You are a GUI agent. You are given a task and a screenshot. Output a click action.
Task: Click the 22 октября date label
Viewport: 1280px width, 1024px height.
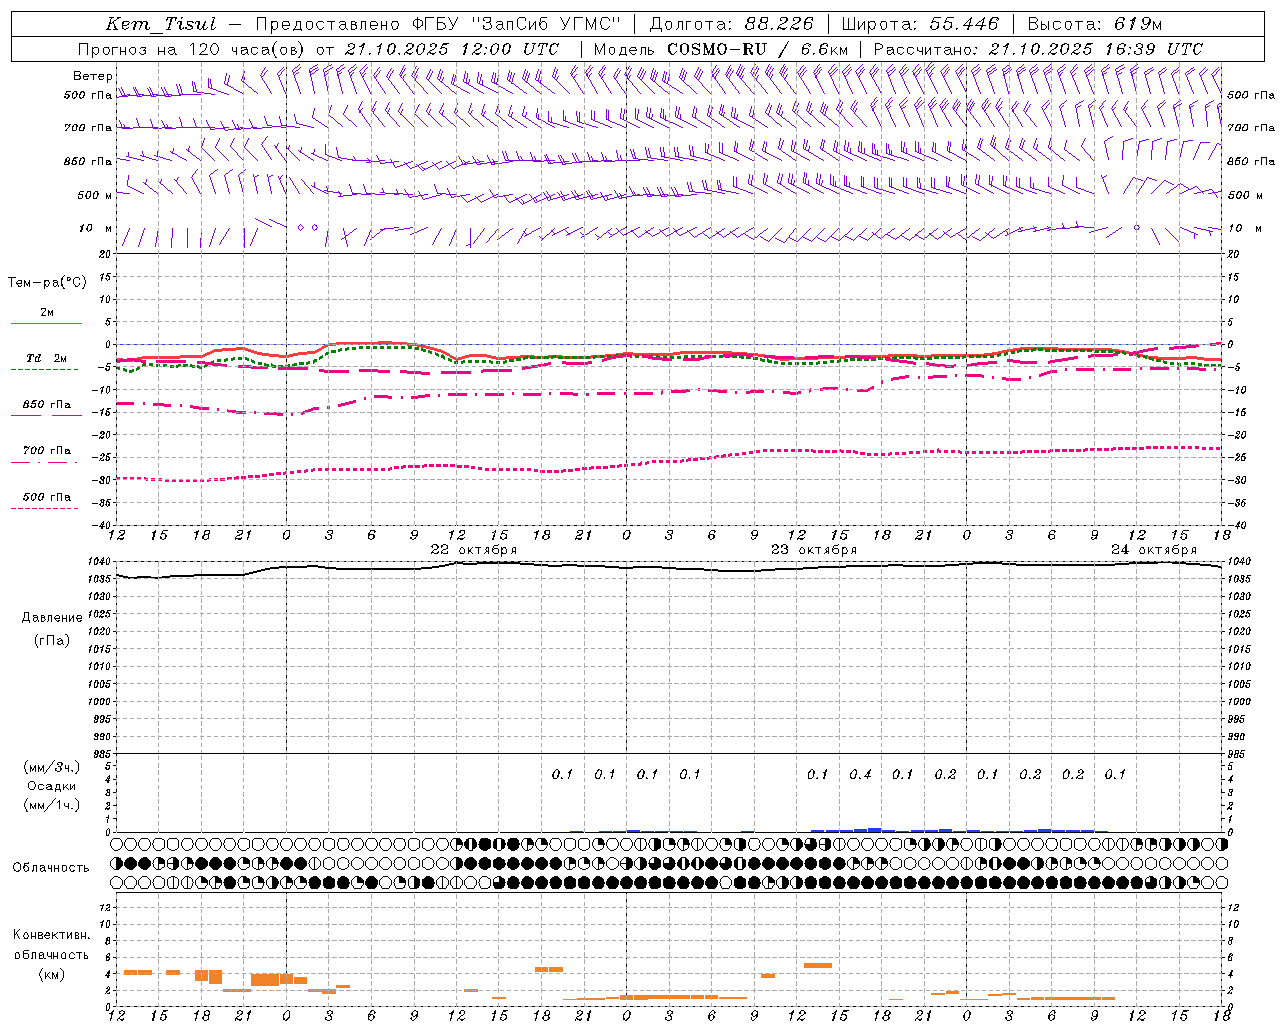coord(474,549)
